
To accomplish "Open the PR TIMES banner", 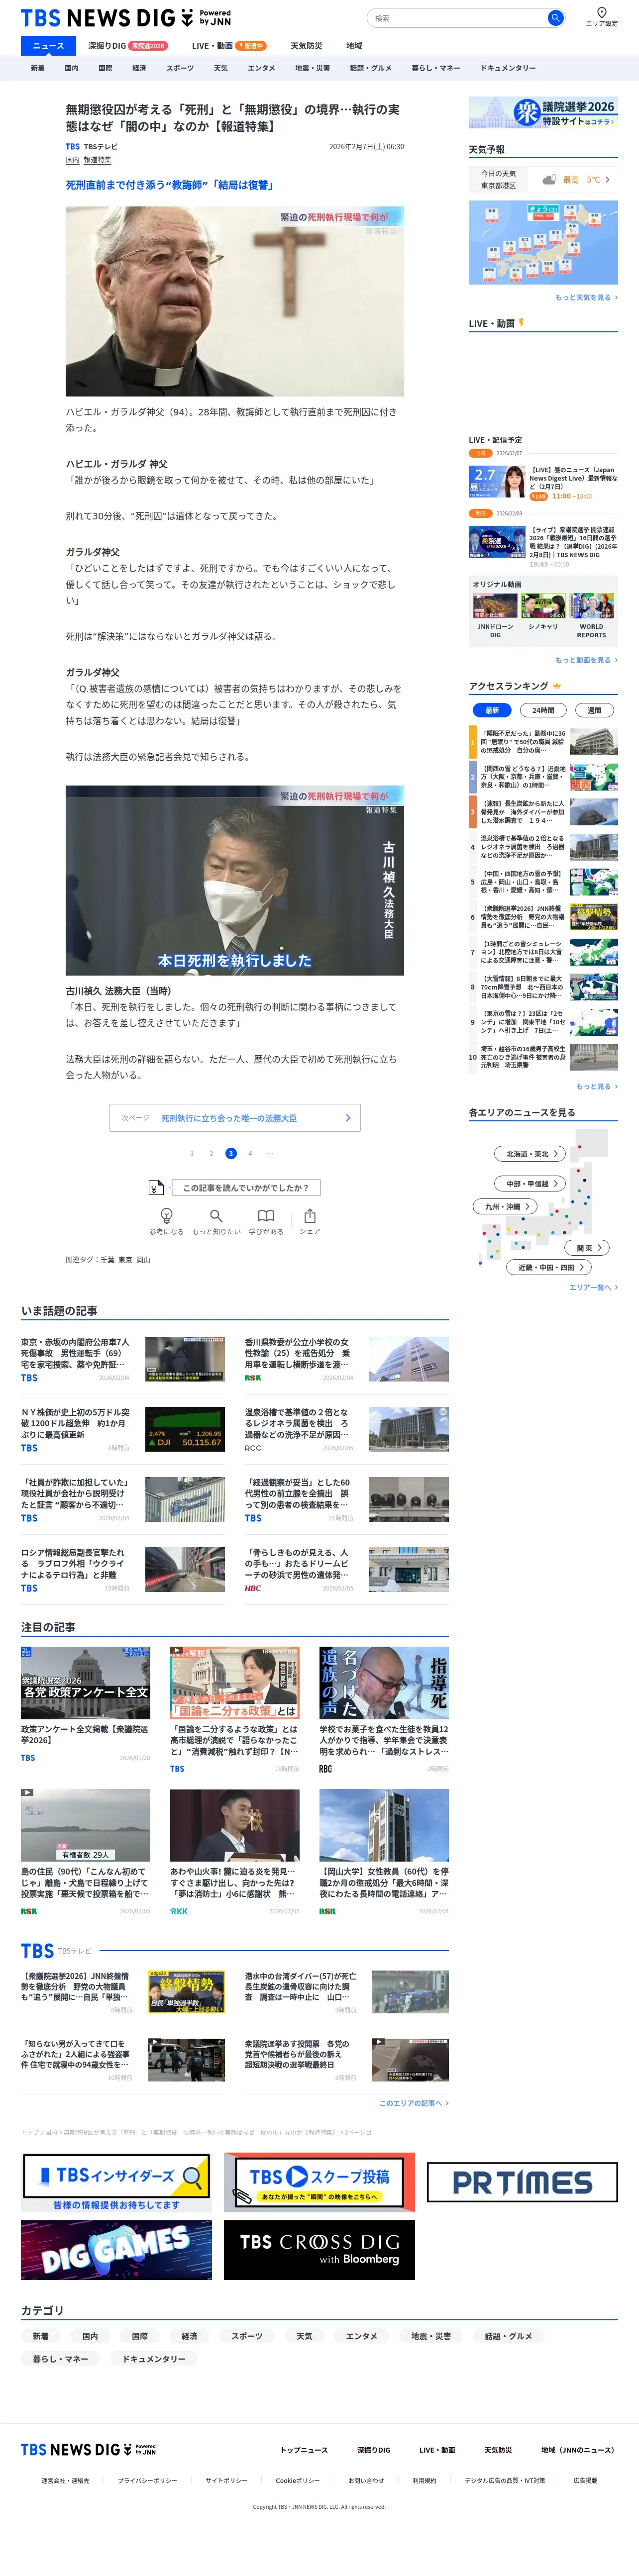I will 522,2182.
